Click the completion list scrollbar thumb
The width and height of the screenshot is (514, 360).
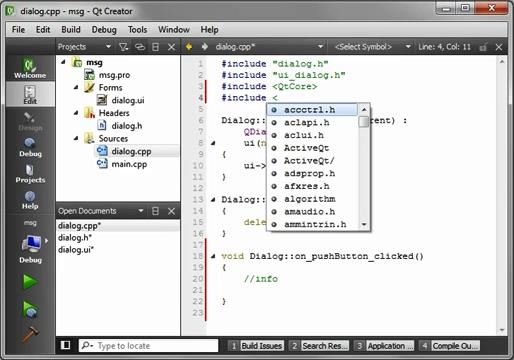point(364,122)
